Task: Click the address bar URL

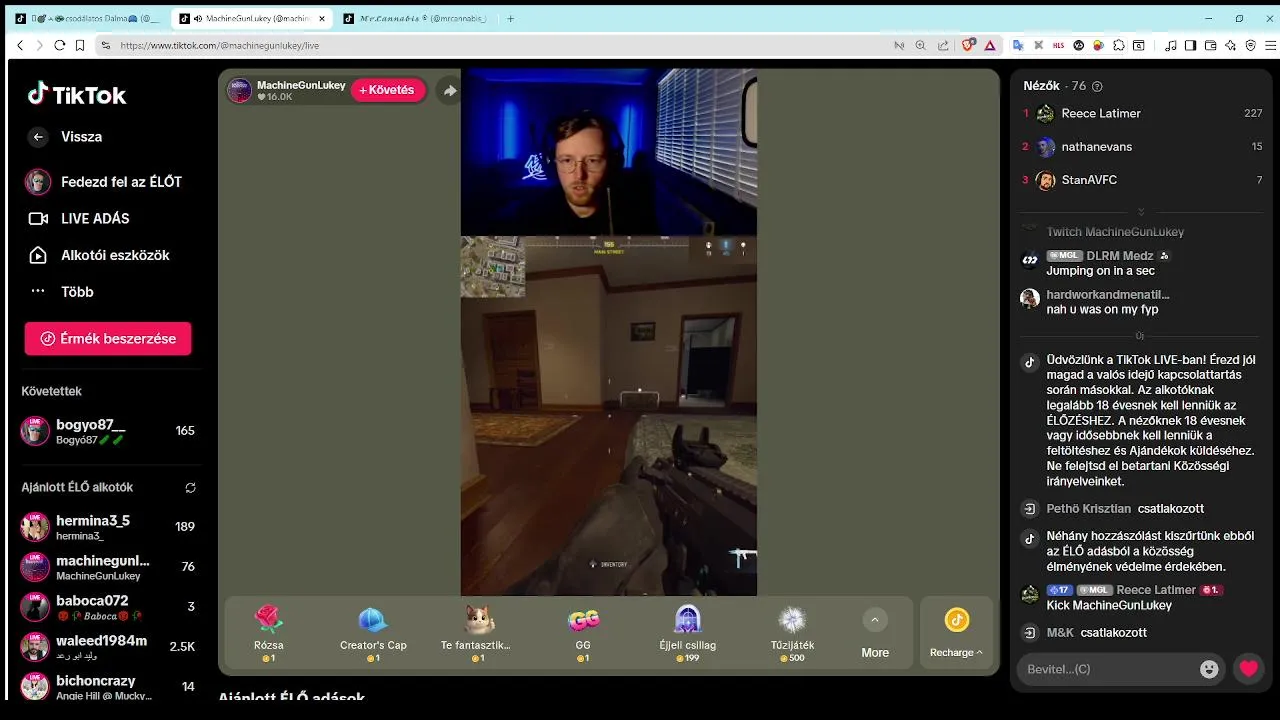Action: (219, 46)
